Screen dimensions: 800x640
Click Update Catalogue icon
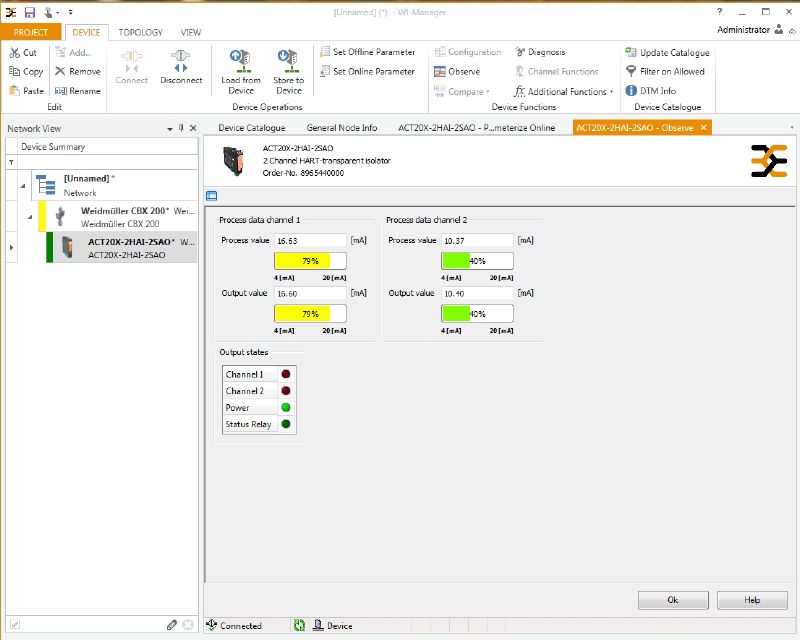tap(631, 52)
